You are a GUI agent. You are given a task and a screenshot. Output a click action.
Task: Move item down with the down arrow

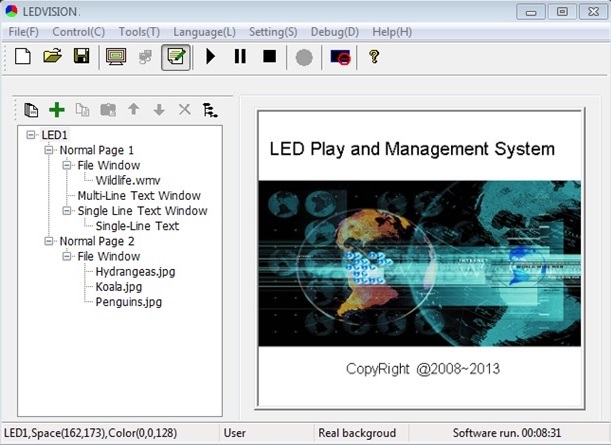click(x=159, y=110)
